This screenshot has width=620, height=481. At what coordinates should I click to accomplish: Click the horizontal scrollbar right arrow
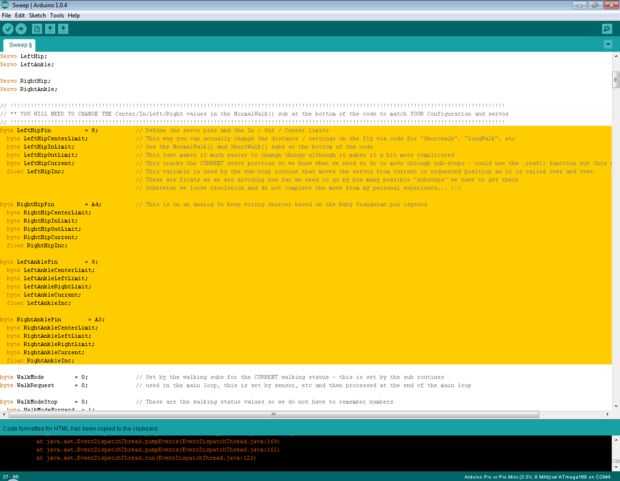pos(607,414)
